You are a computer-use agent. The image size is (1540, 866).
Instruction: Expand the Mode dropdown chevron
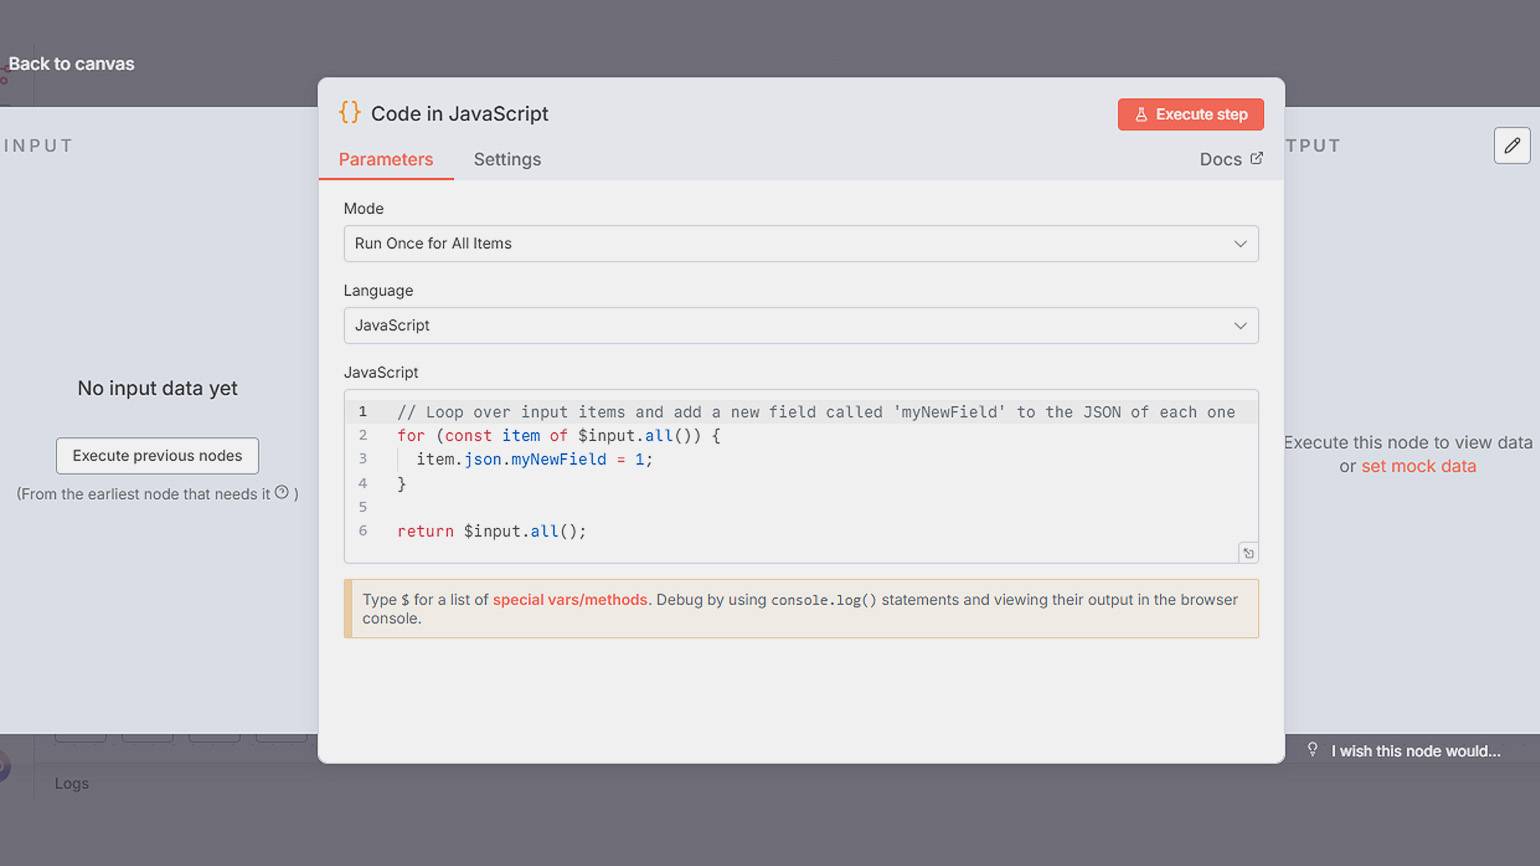coord(1239,244)
